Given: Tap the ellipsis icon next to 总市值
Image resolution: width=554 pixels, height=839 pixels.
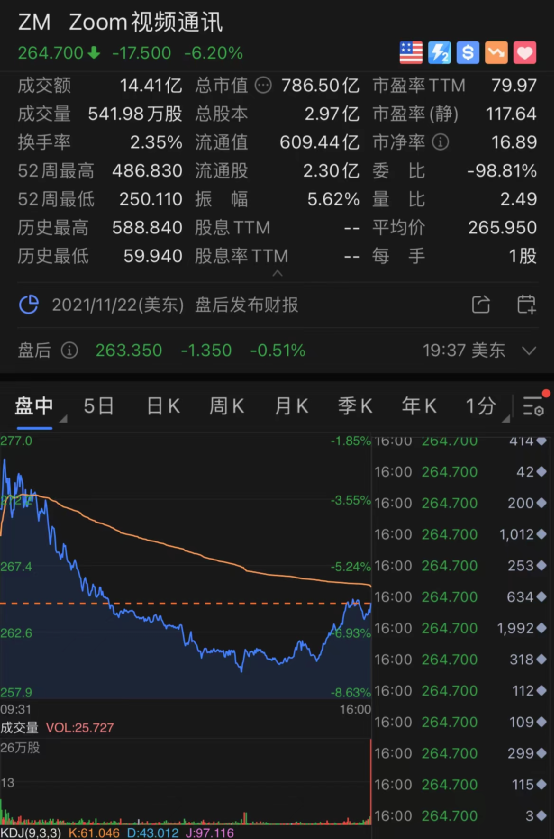Looking at the screenshot, I should [263, 85].
